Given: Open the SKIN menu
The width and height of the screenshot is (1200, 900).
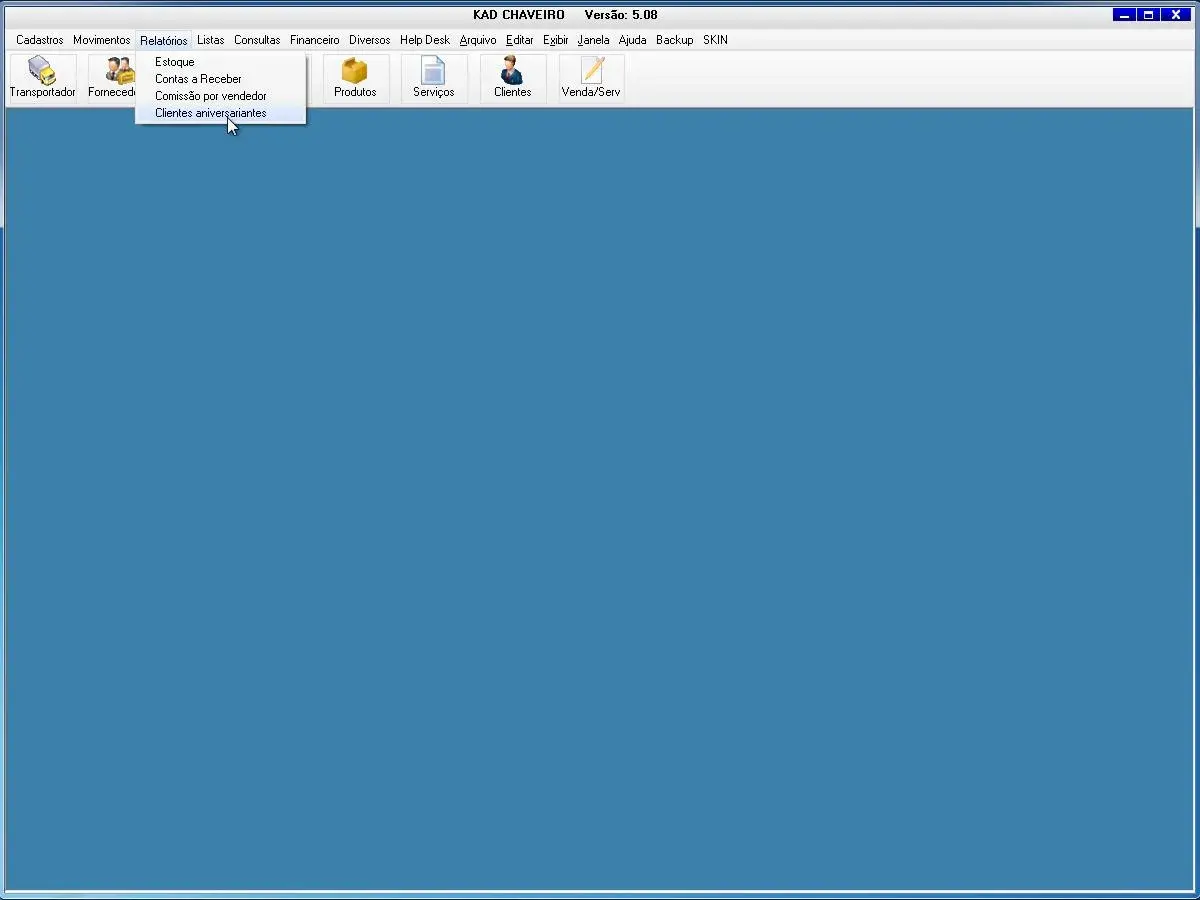Looking at the screenshot, I should pyautogui.click(x=715, y=40).
